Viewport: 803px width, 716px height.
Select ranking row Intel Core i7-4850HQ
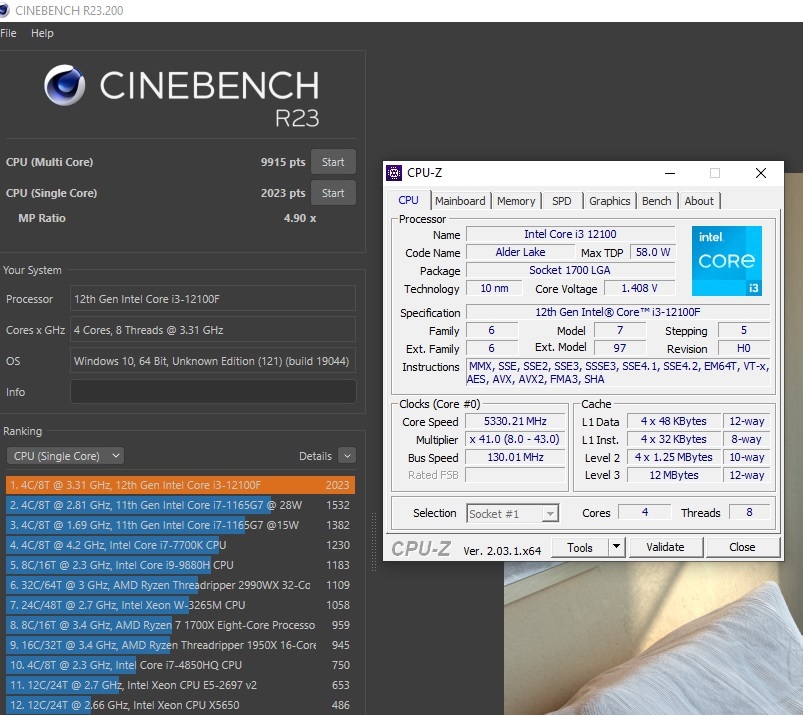point(180,665)
